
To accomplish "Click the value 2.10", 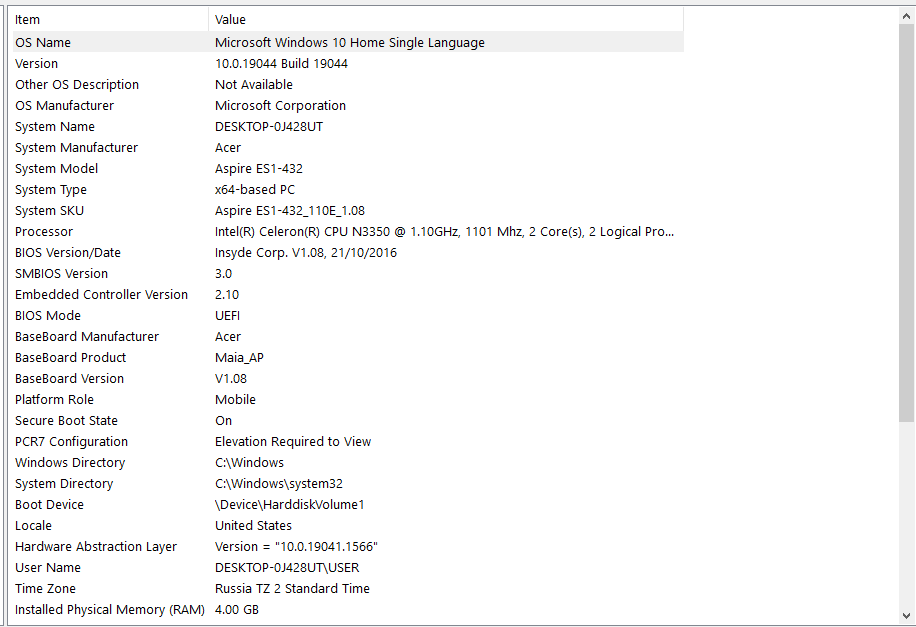I will [x=227, y=295].
